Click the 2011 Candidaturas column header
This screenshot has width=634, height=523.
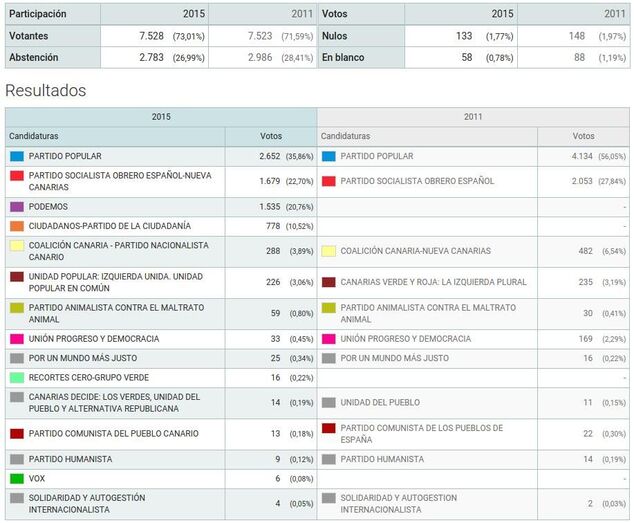point(427,136)
